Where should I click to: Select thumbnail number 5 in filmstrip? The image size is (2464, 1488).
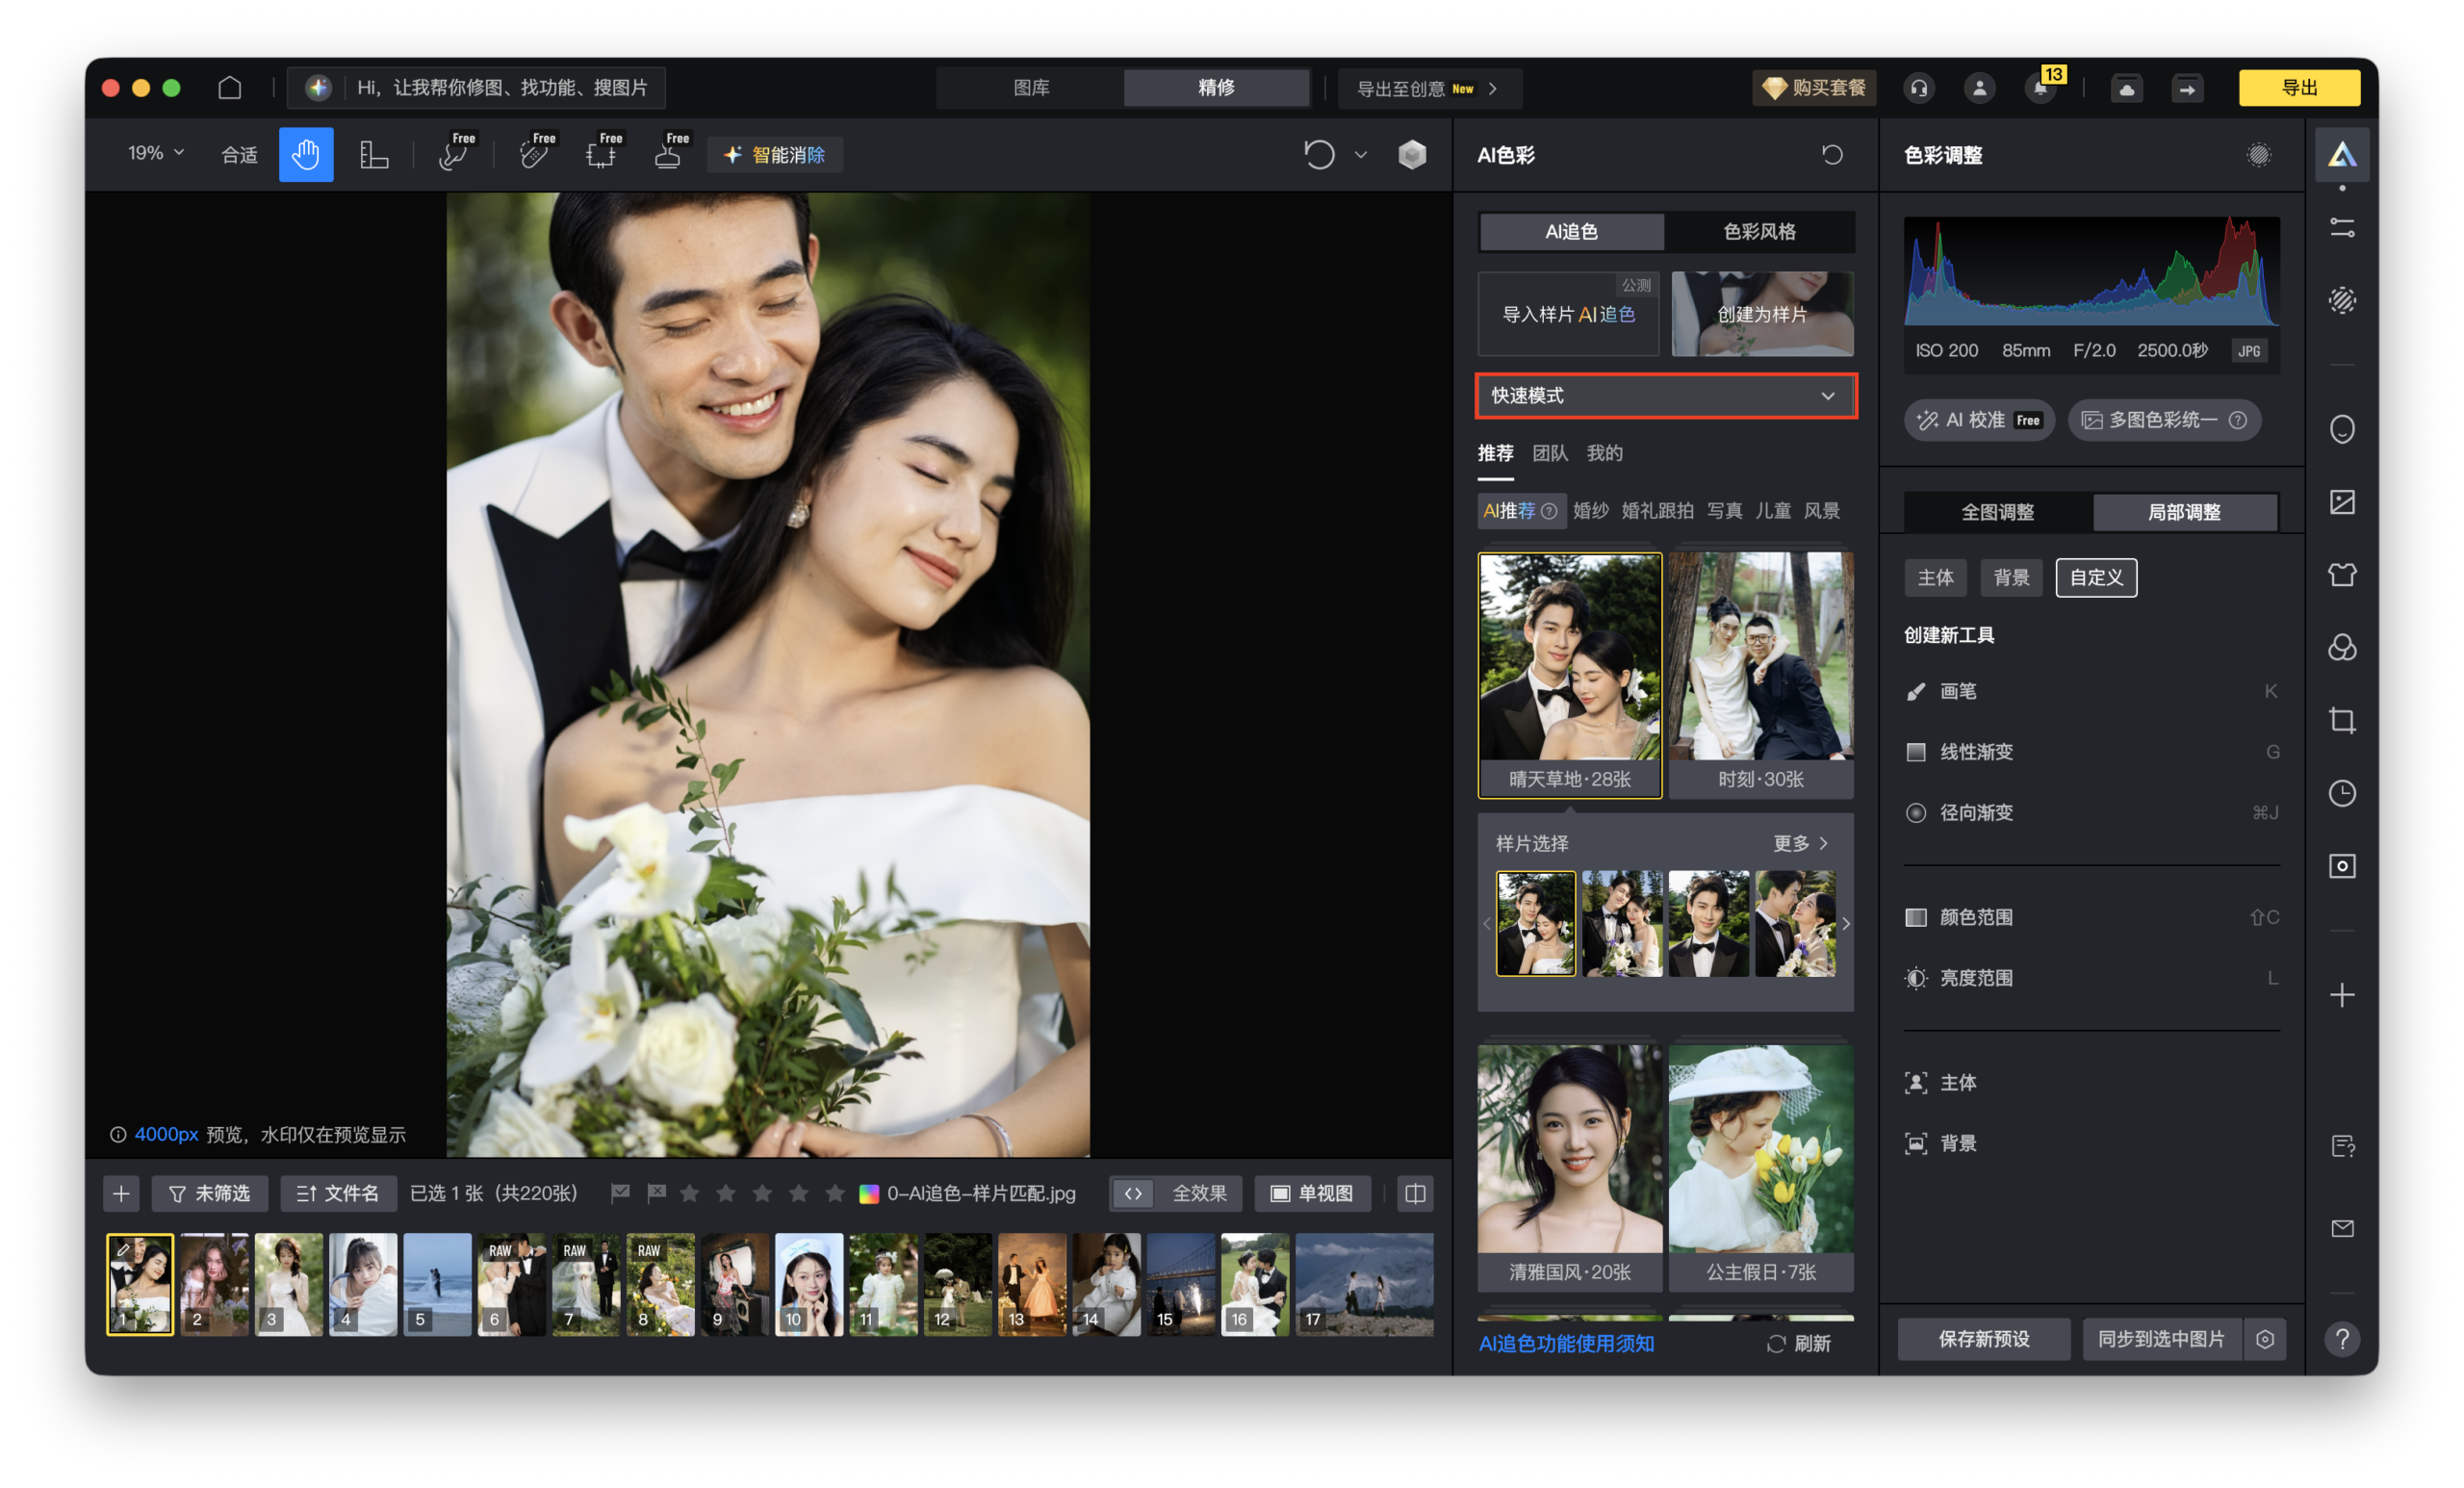click(x=437, y=1284)
